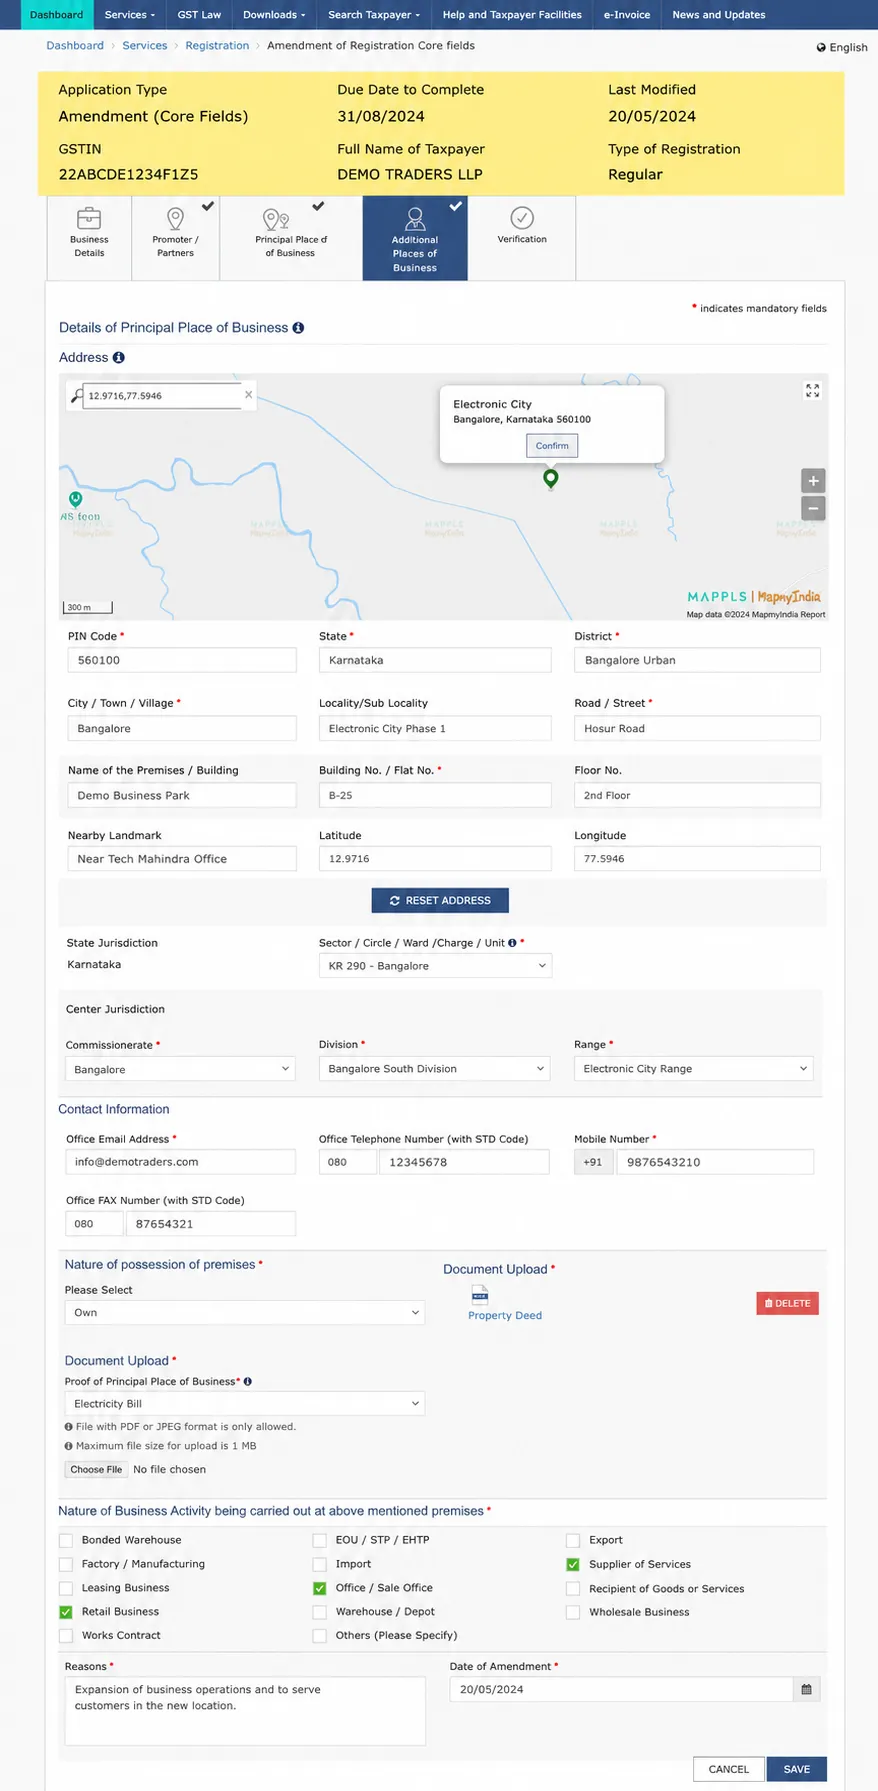Check the Leasing Business checkbox
878x1791 pixels.
point(66,1588)
